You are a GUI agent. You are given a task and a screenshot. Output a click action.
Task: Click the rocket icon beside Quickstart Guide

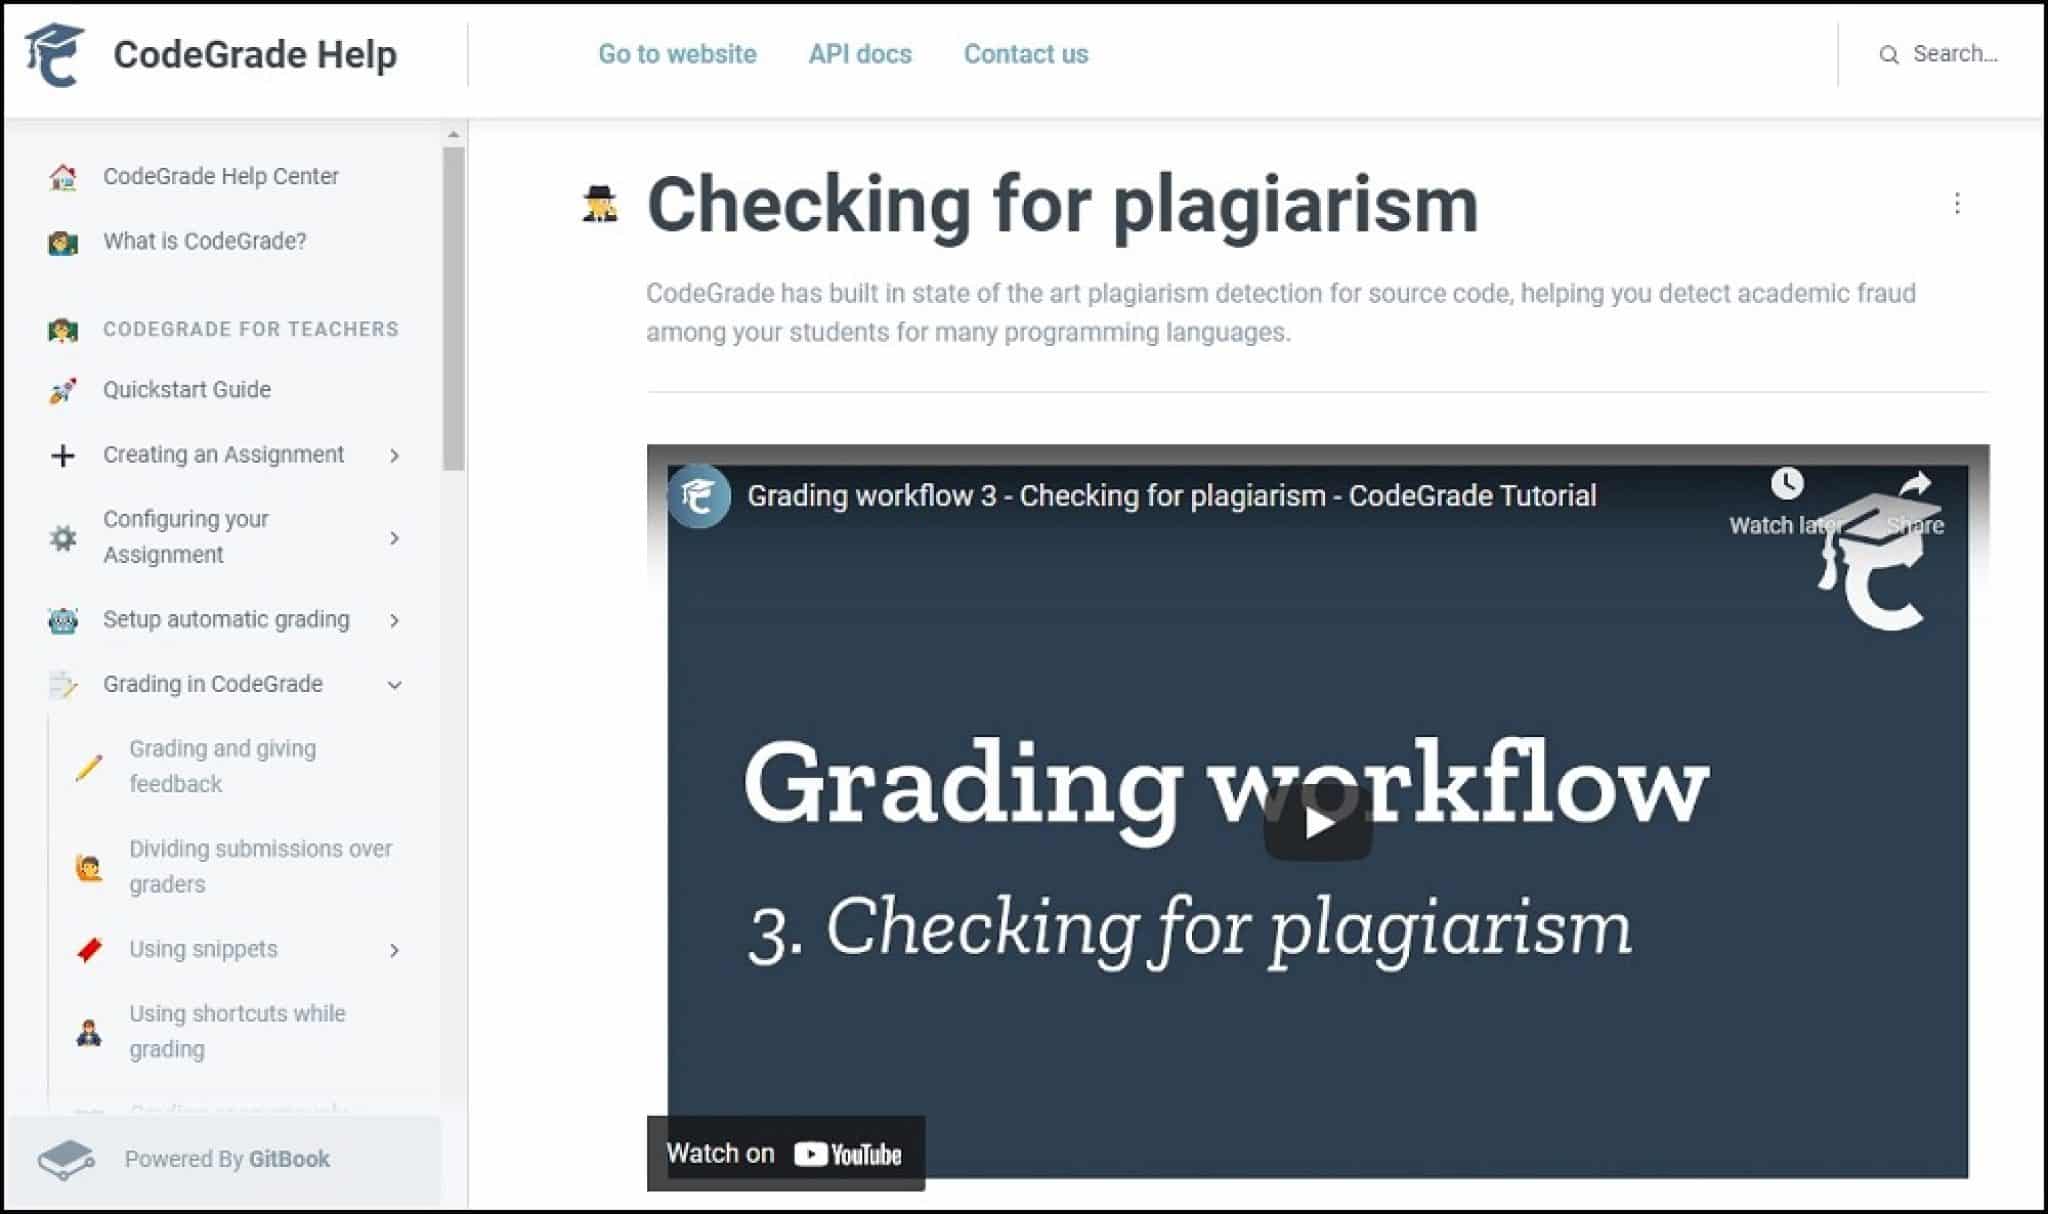(64, 390)
